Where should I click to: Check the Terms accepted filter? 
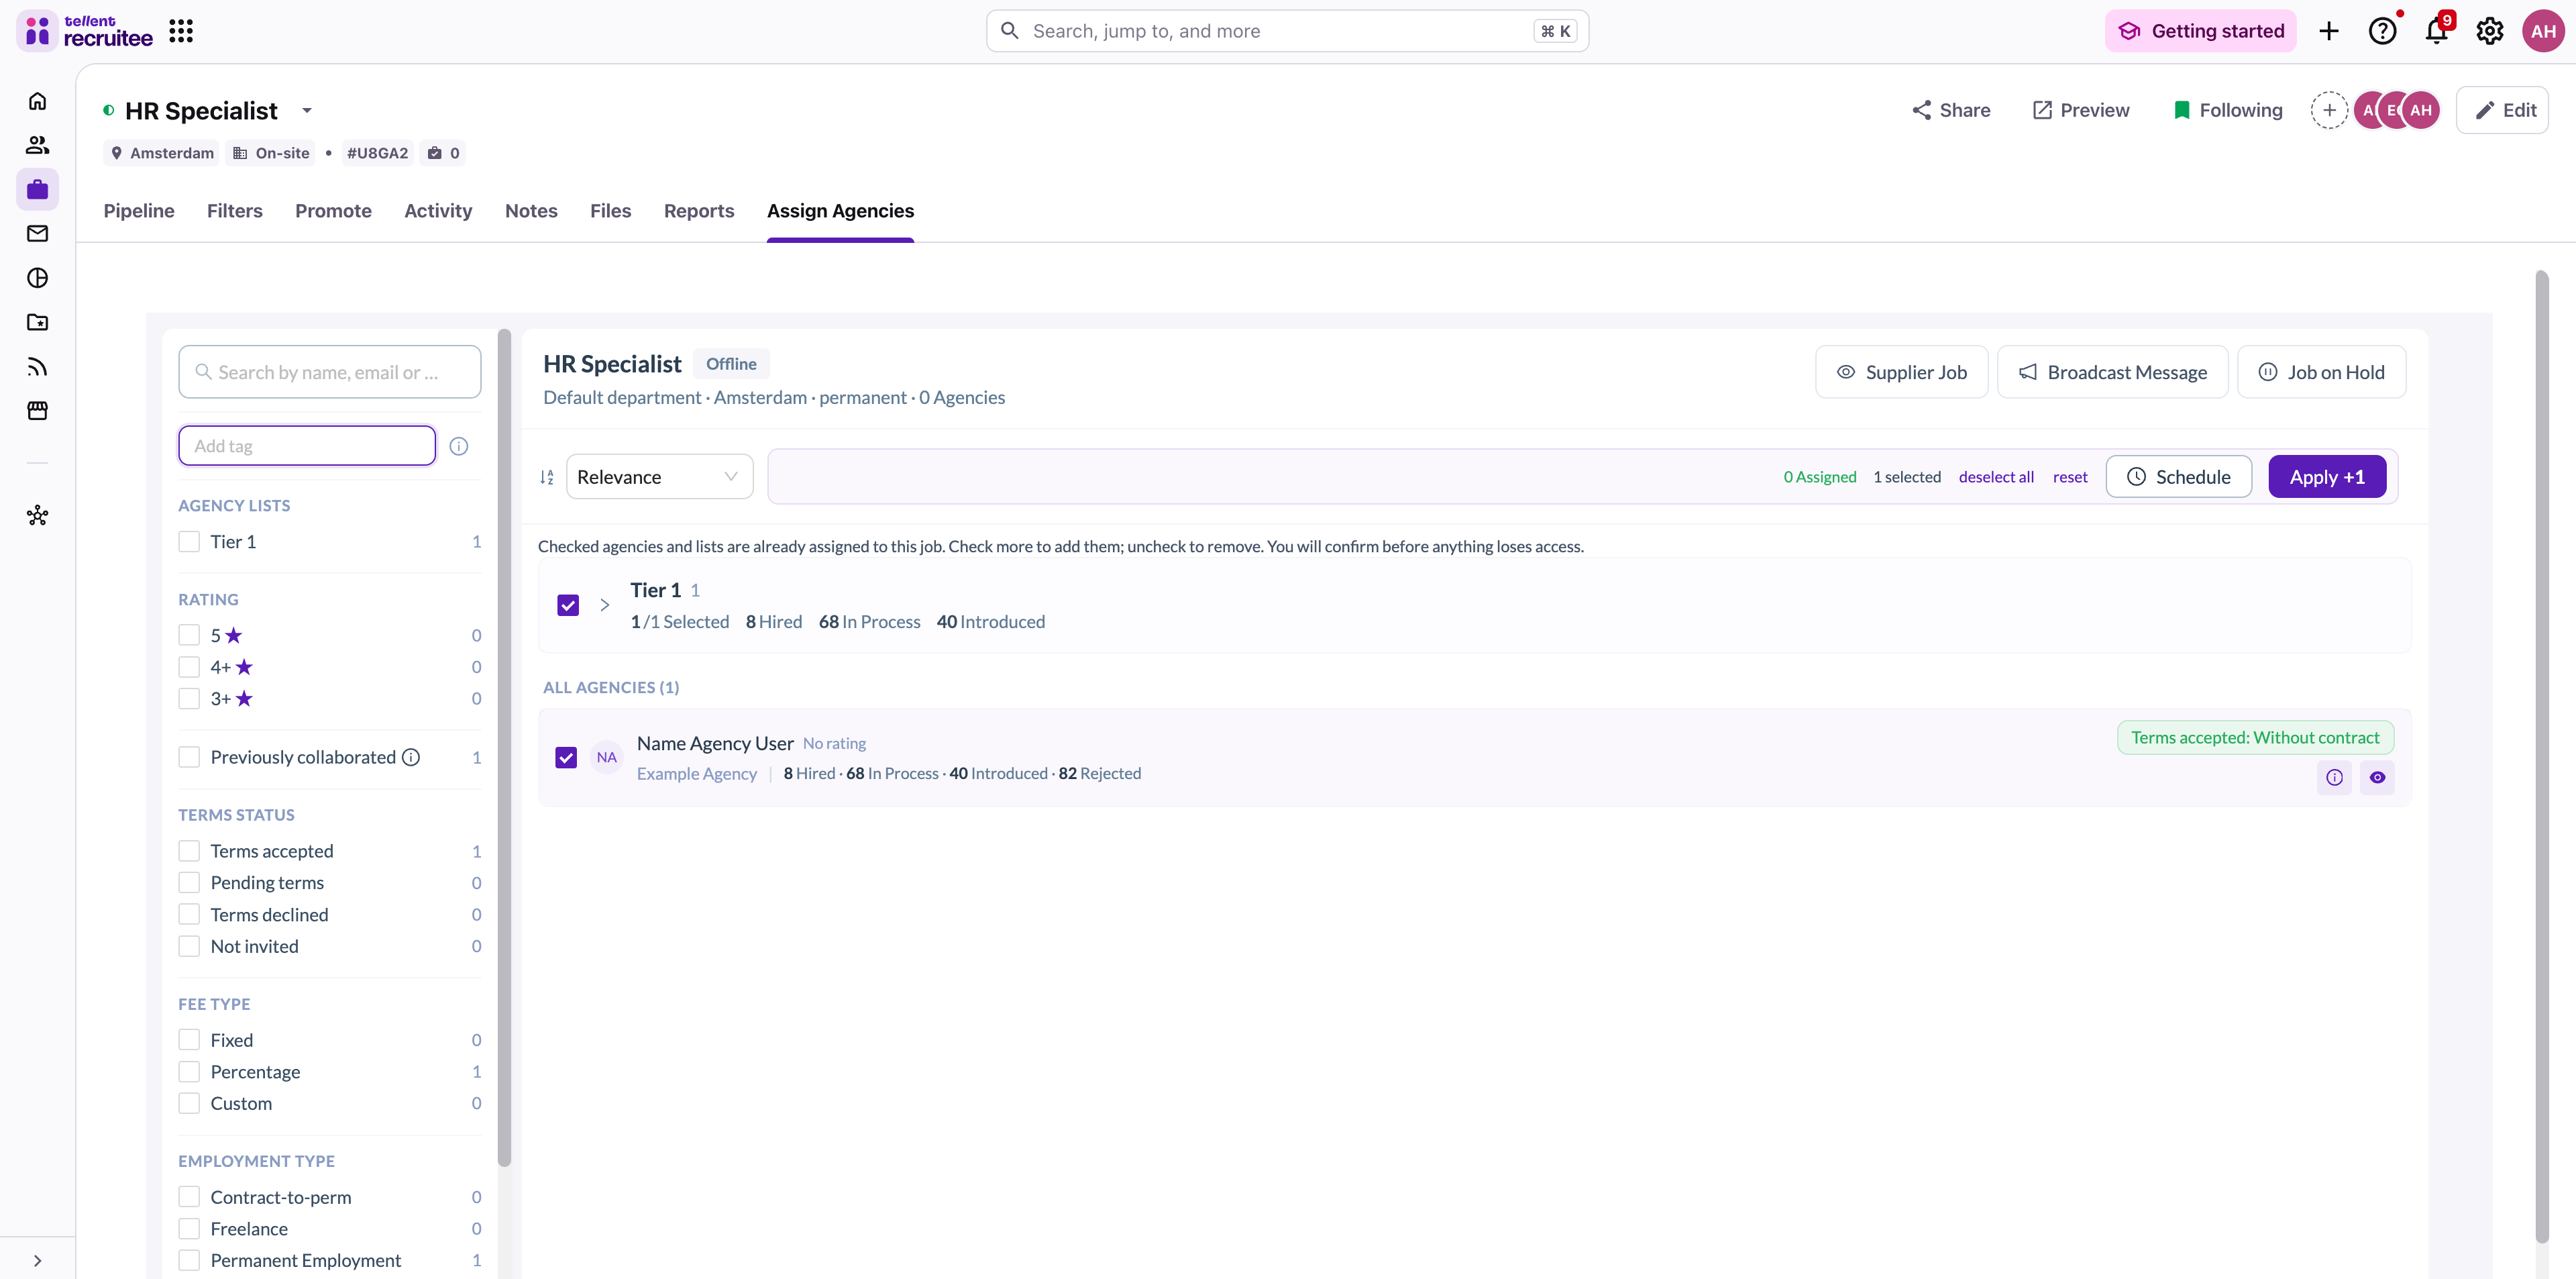(x=189, y=851)
